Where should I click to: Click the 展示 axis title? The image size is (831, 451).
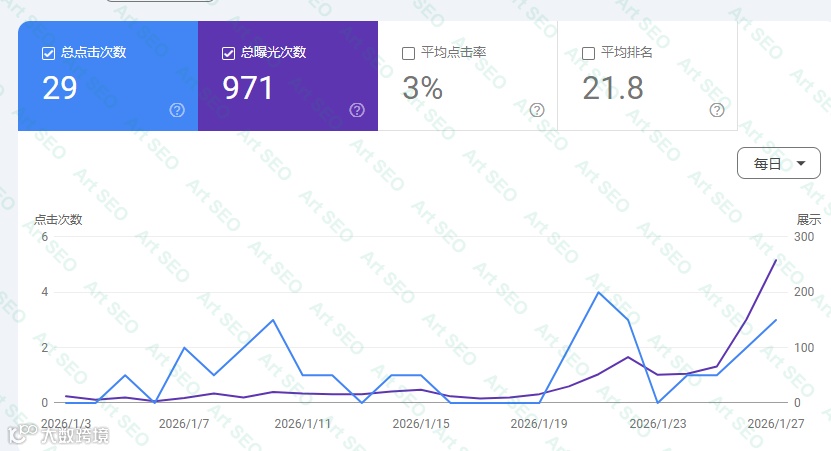[x=808, y=219]
